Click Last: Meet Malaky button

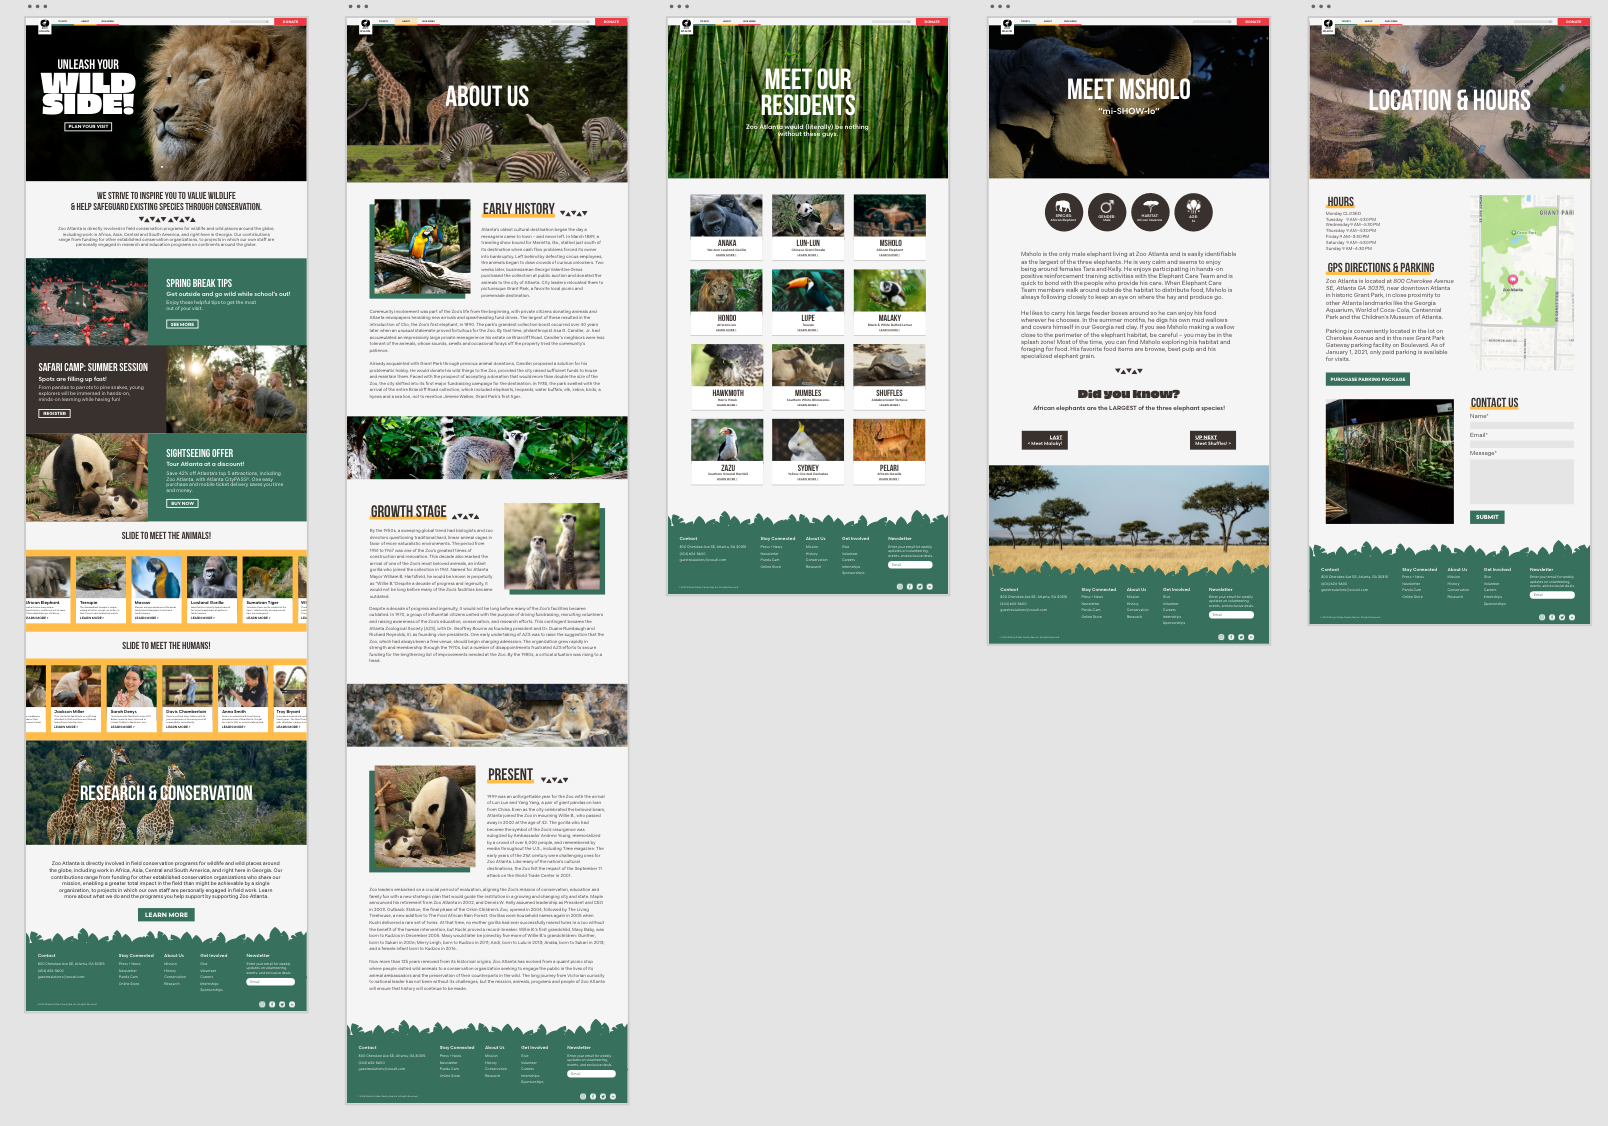(x=1044, y=440)
